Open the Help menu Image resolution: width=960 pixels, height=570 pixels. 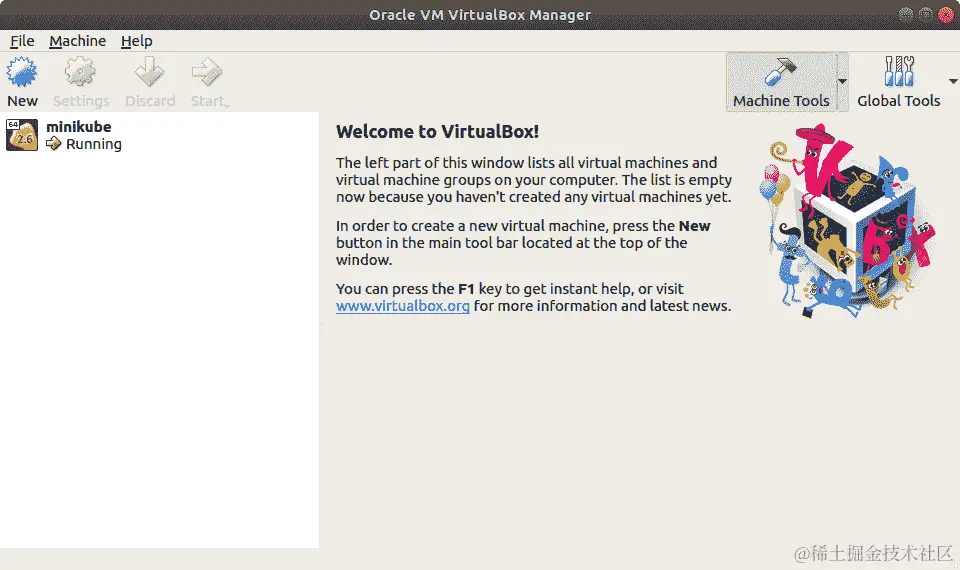[136, 41]
